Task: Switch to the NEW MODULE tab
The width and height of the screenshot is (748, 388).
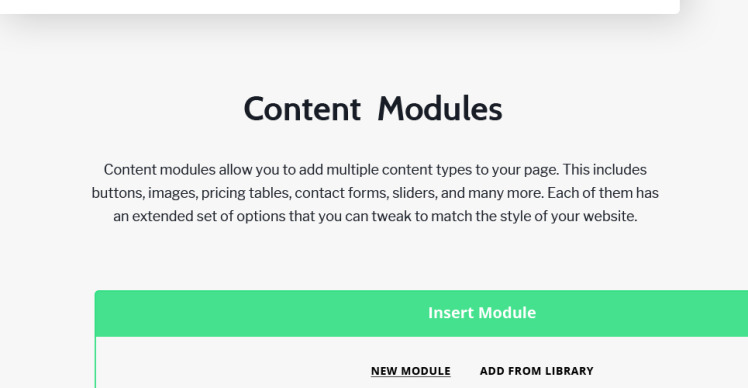Action: (410, 371)
